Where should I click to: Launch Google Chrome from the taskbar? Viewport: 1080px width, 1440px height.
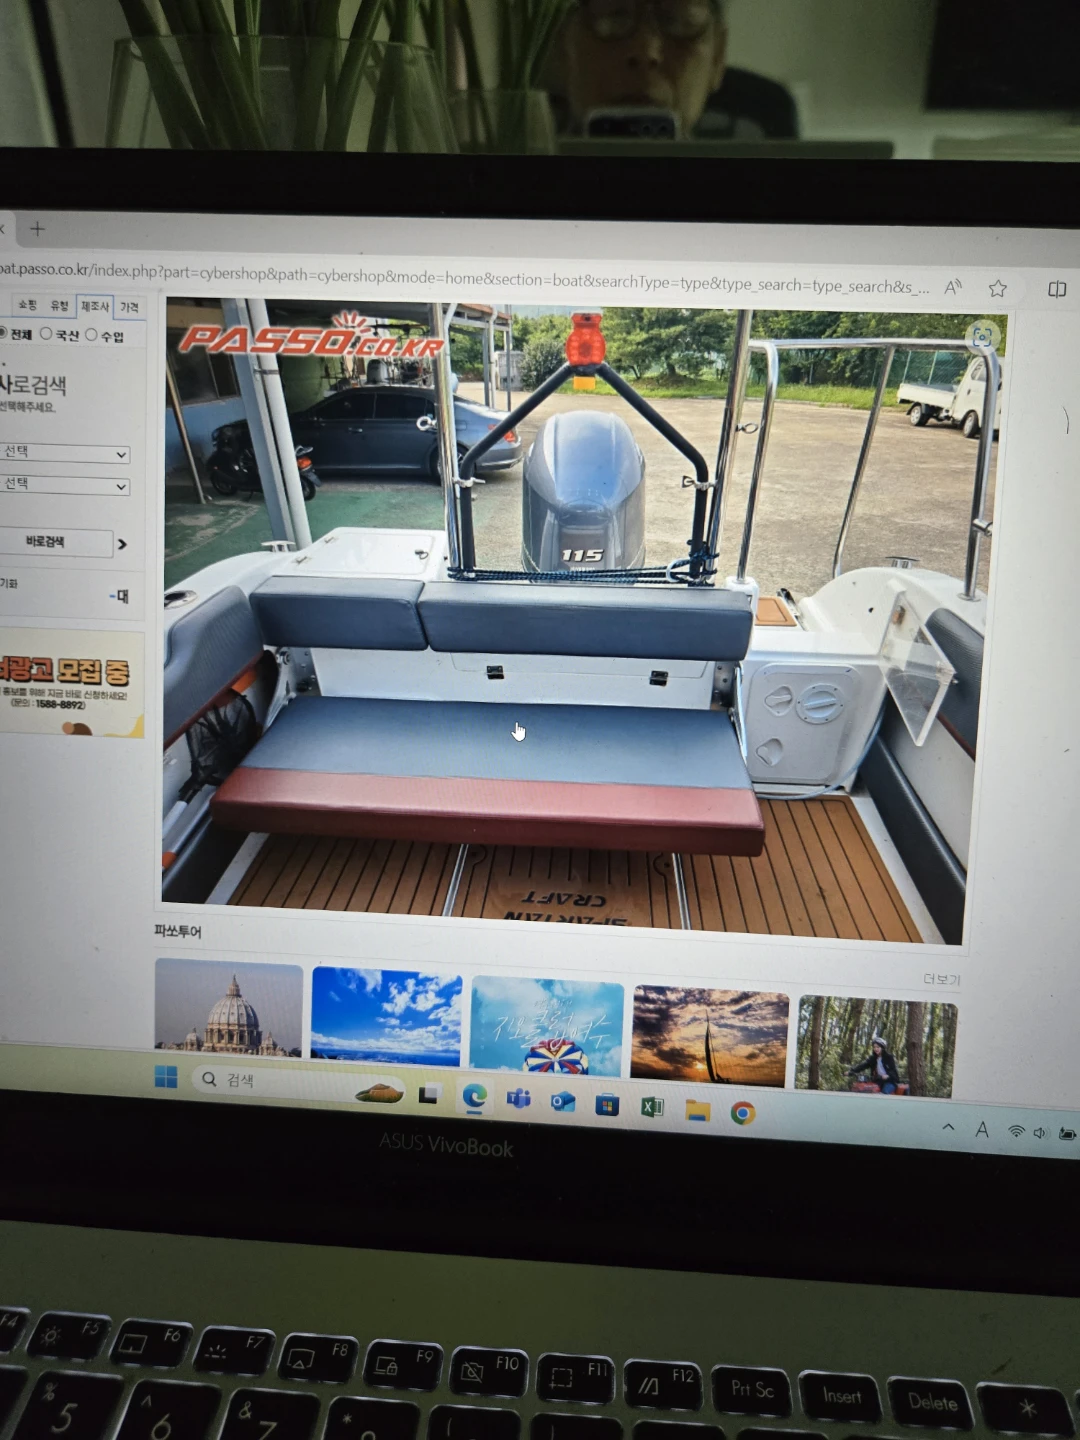point(743,1112)
